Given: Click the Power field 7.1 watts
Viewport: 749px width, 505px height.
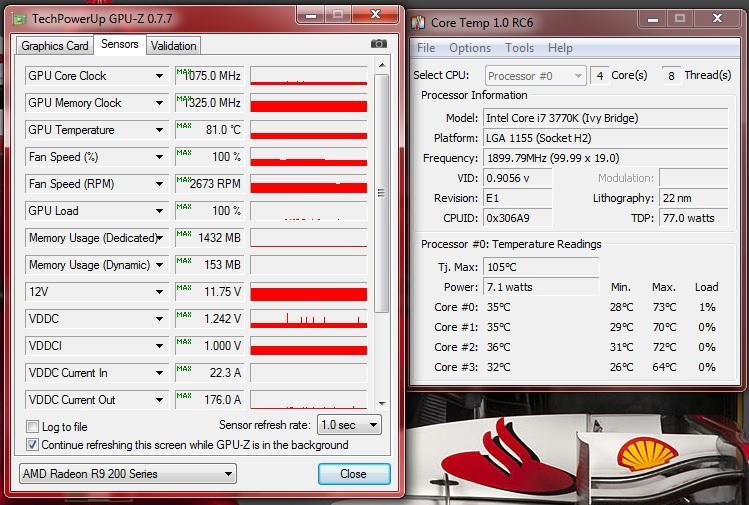Looking at the screenshot, I should pos(541,287).
